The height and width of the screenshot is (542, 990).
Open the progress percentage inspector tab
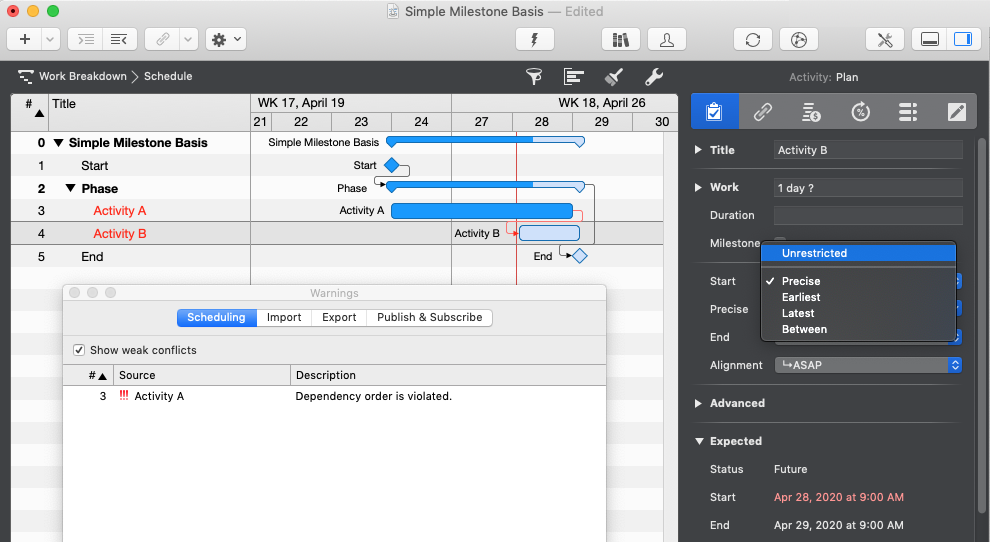[x=860, y=112]
